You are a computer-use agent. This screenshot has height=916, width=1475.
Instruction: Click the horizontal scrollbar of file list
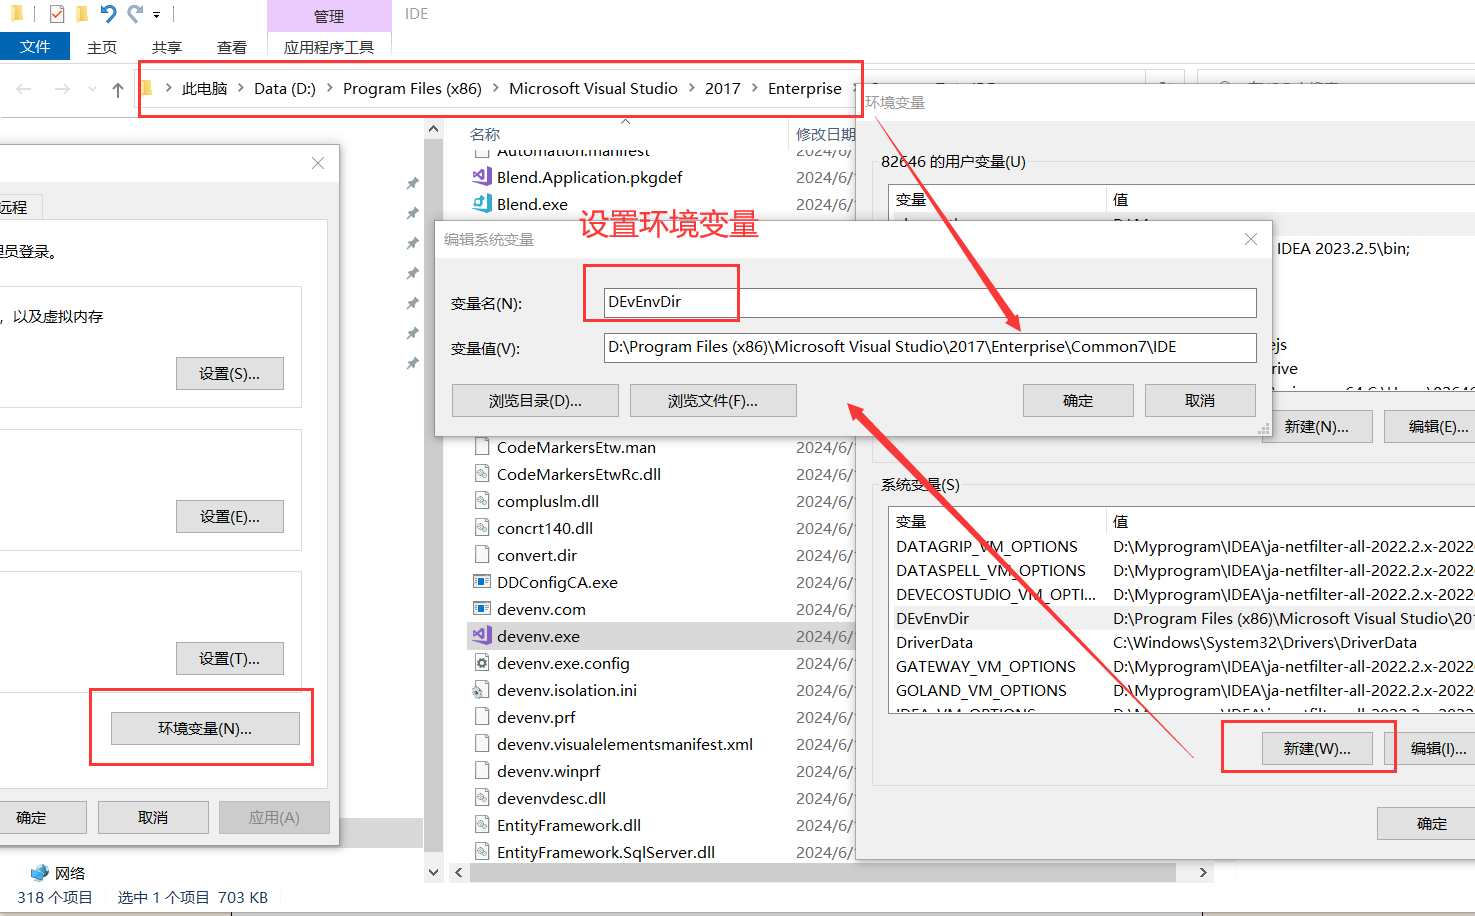(x=822, y=873)
